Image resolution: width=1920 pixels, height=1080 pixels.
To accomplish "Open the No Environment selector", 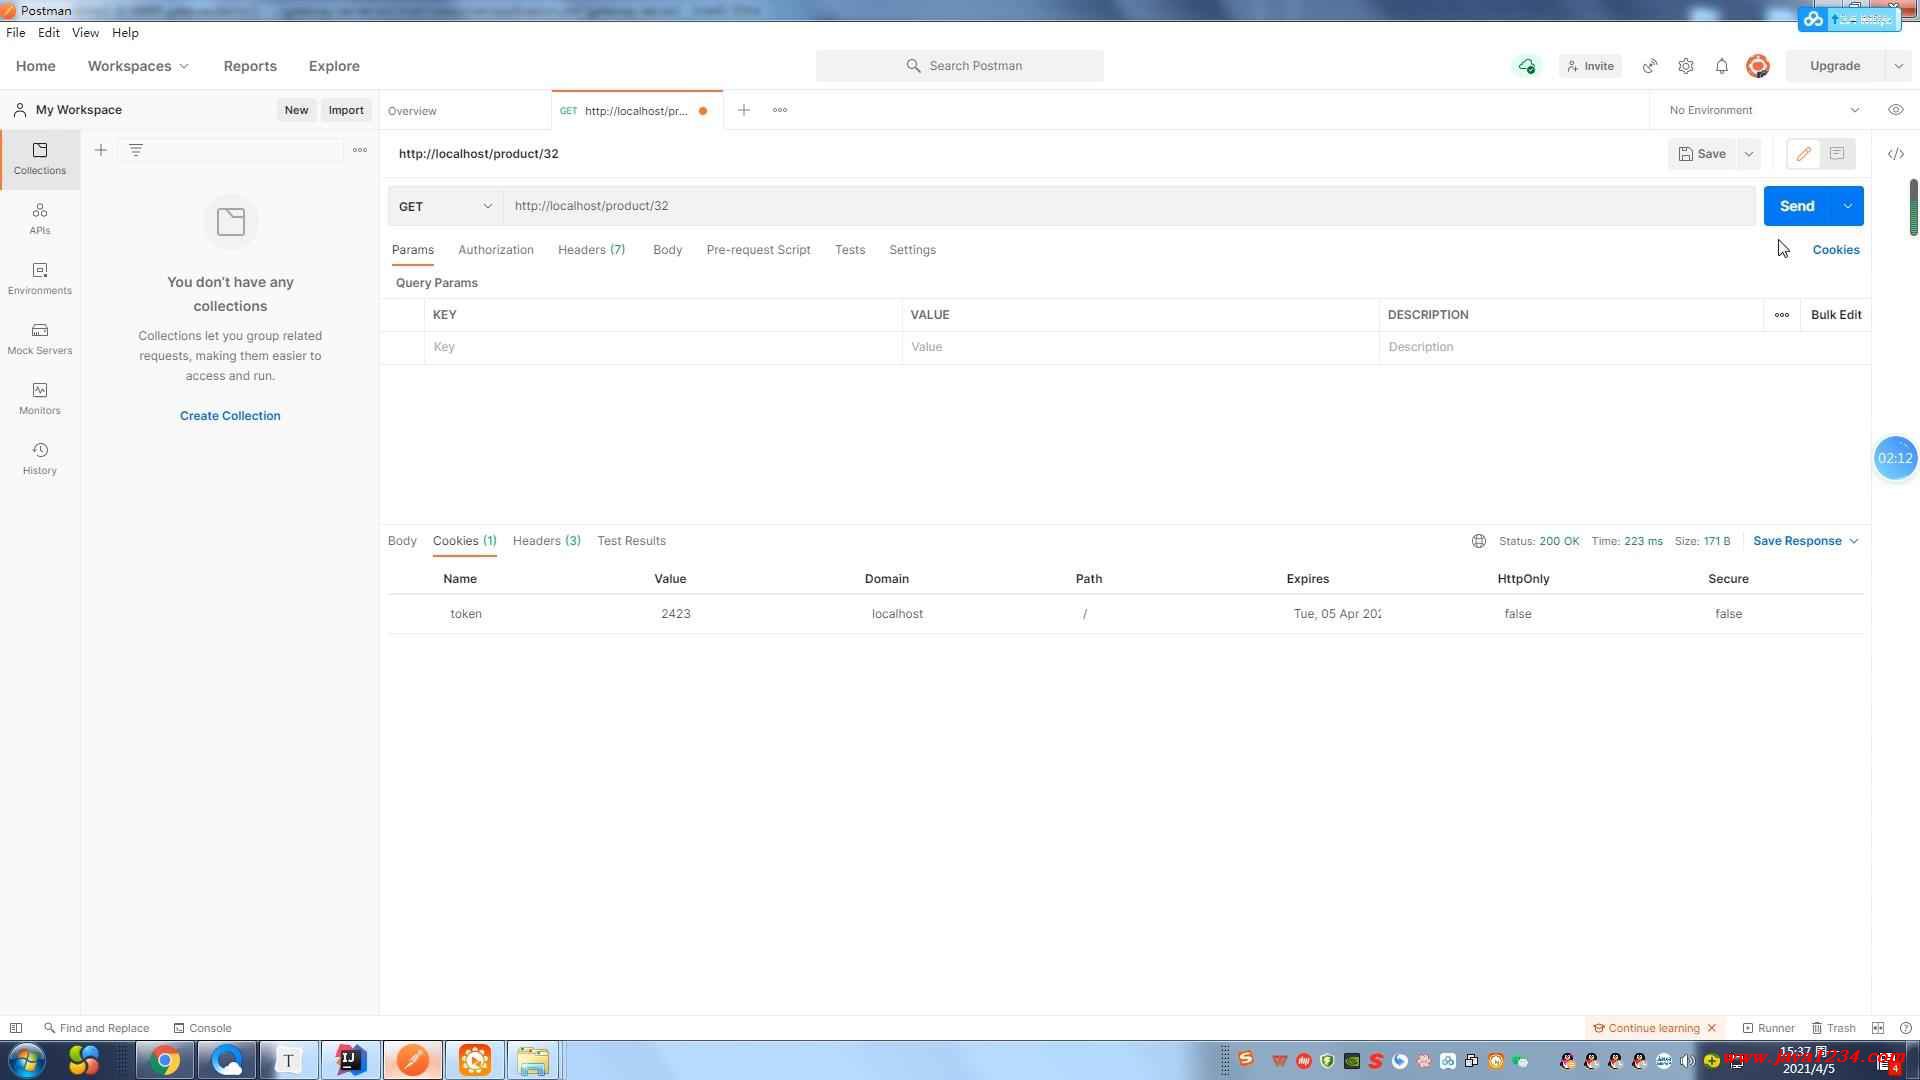I will tap(1764, 110).
